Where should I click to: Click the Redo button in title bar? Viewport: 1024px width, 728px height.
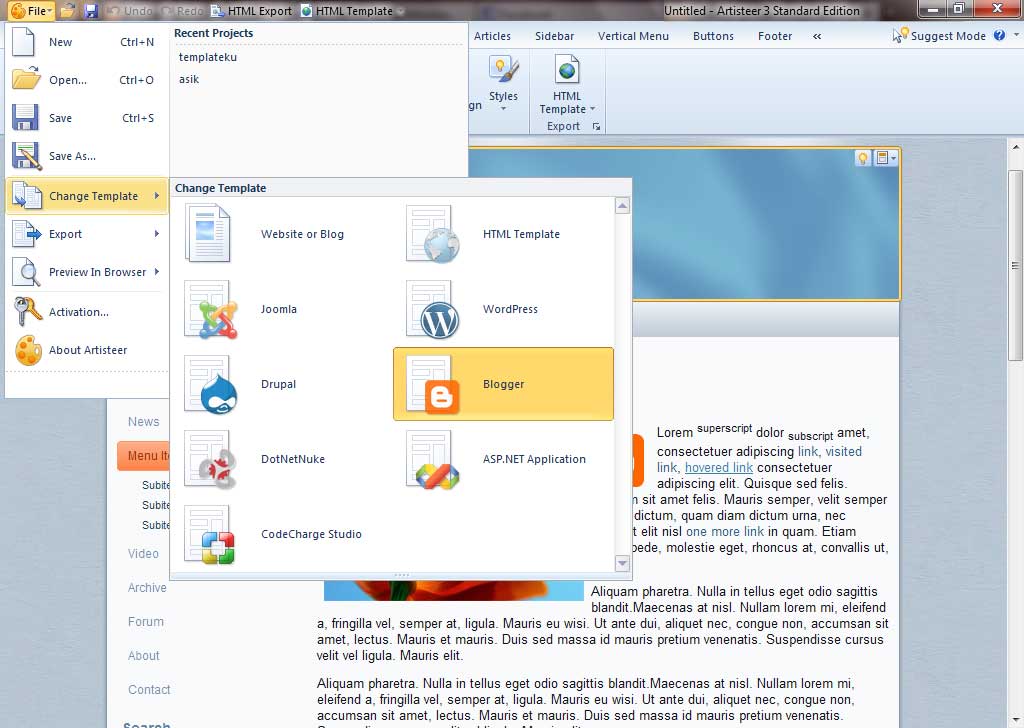tap(183, 10)
